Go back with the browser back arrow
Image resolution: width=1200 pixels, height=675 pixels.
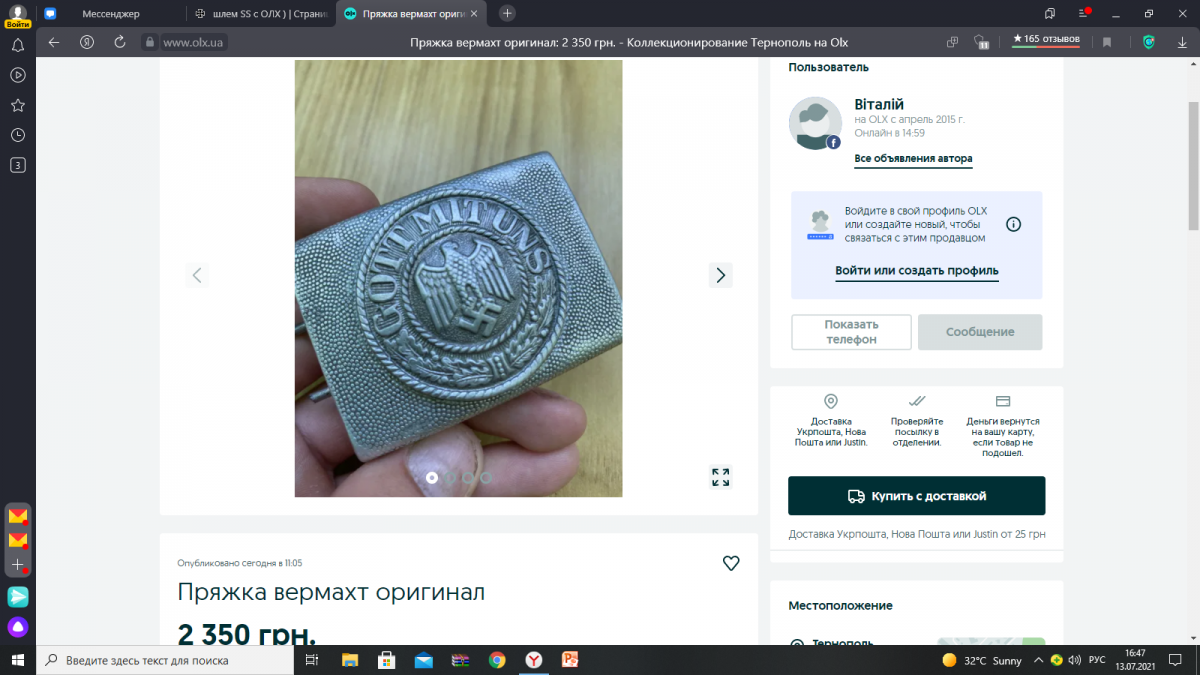pyautogui.click(x=55, y=42)
